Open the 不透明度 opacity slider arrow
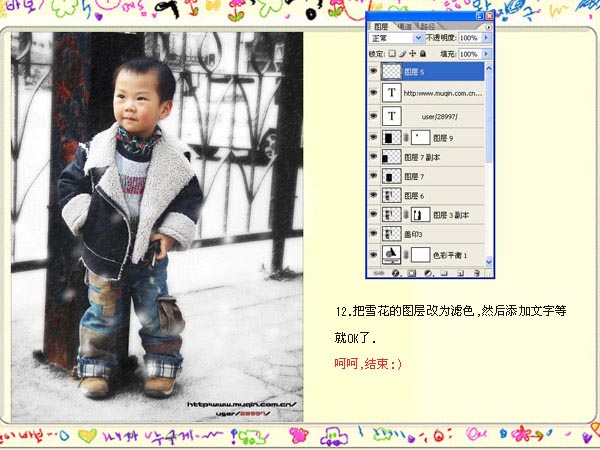The height and width of the screenshot is (450, 600). point(487,38)
